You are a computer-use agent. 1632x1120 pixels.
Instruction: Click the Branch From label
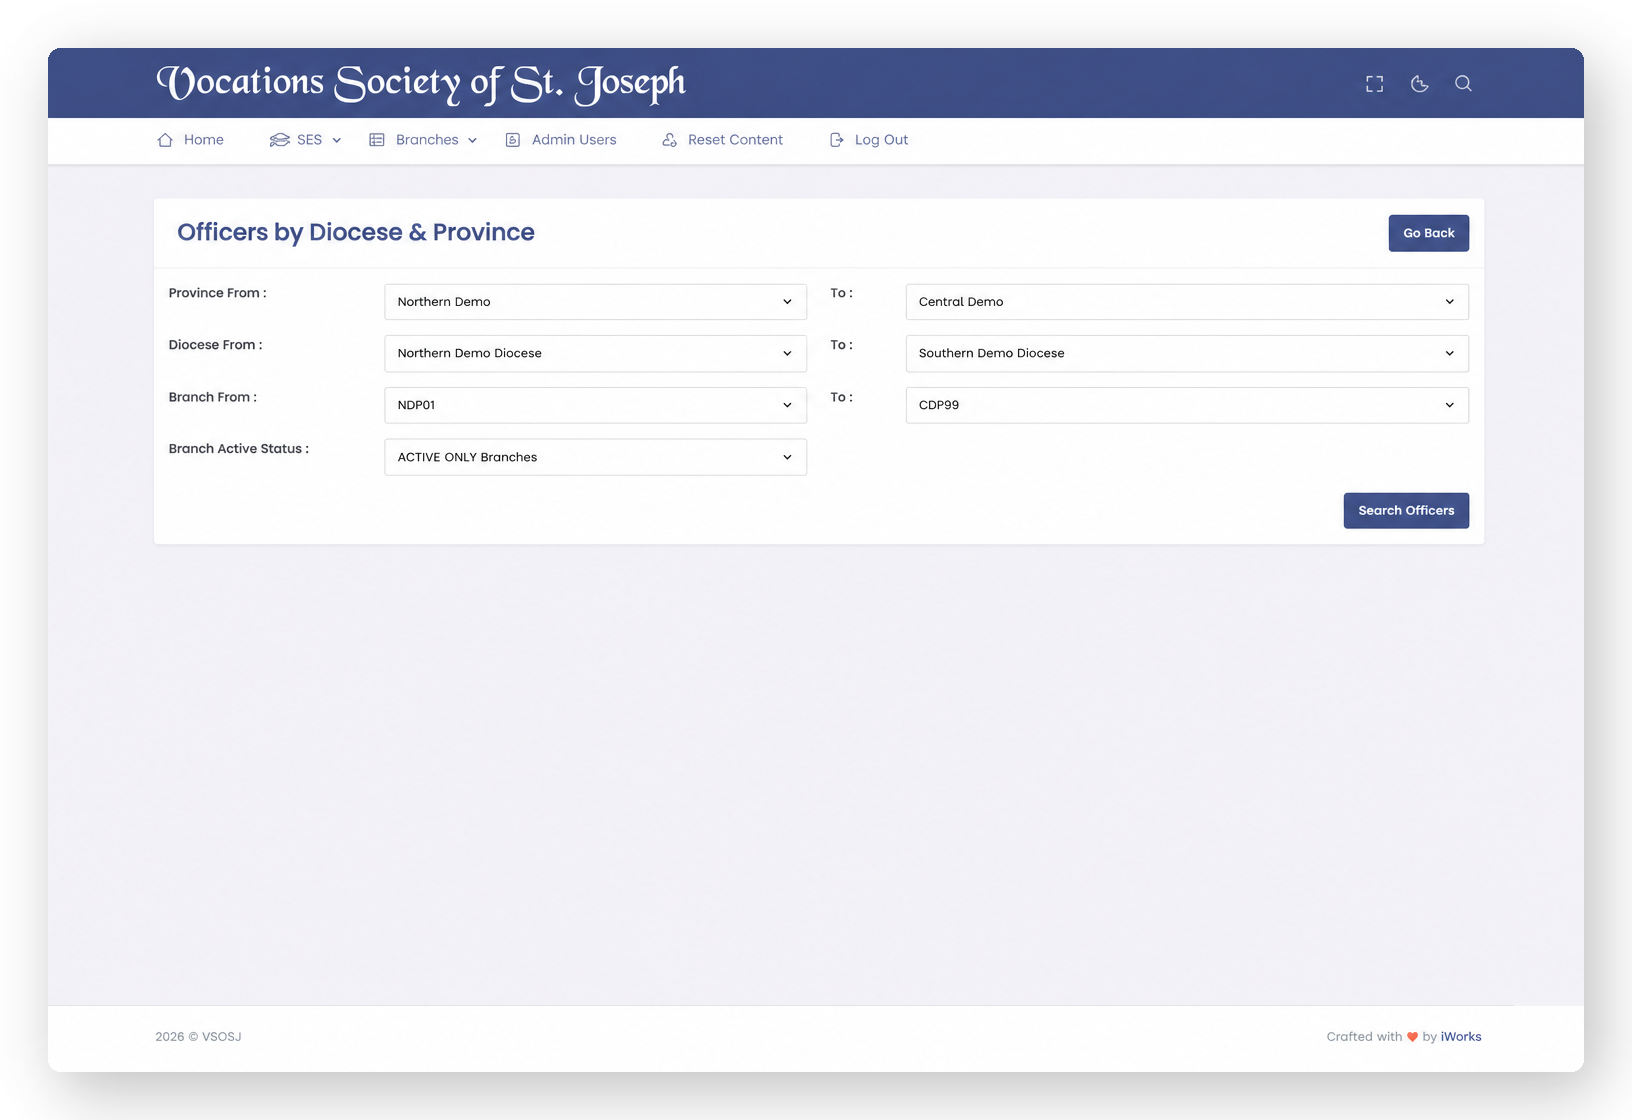212,397
